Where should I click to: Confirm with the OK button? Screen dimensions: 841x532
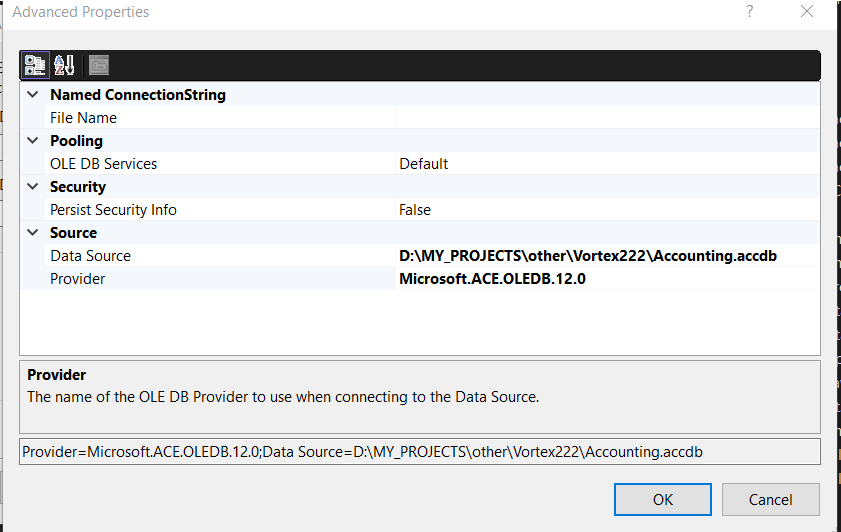click(663, 499)
